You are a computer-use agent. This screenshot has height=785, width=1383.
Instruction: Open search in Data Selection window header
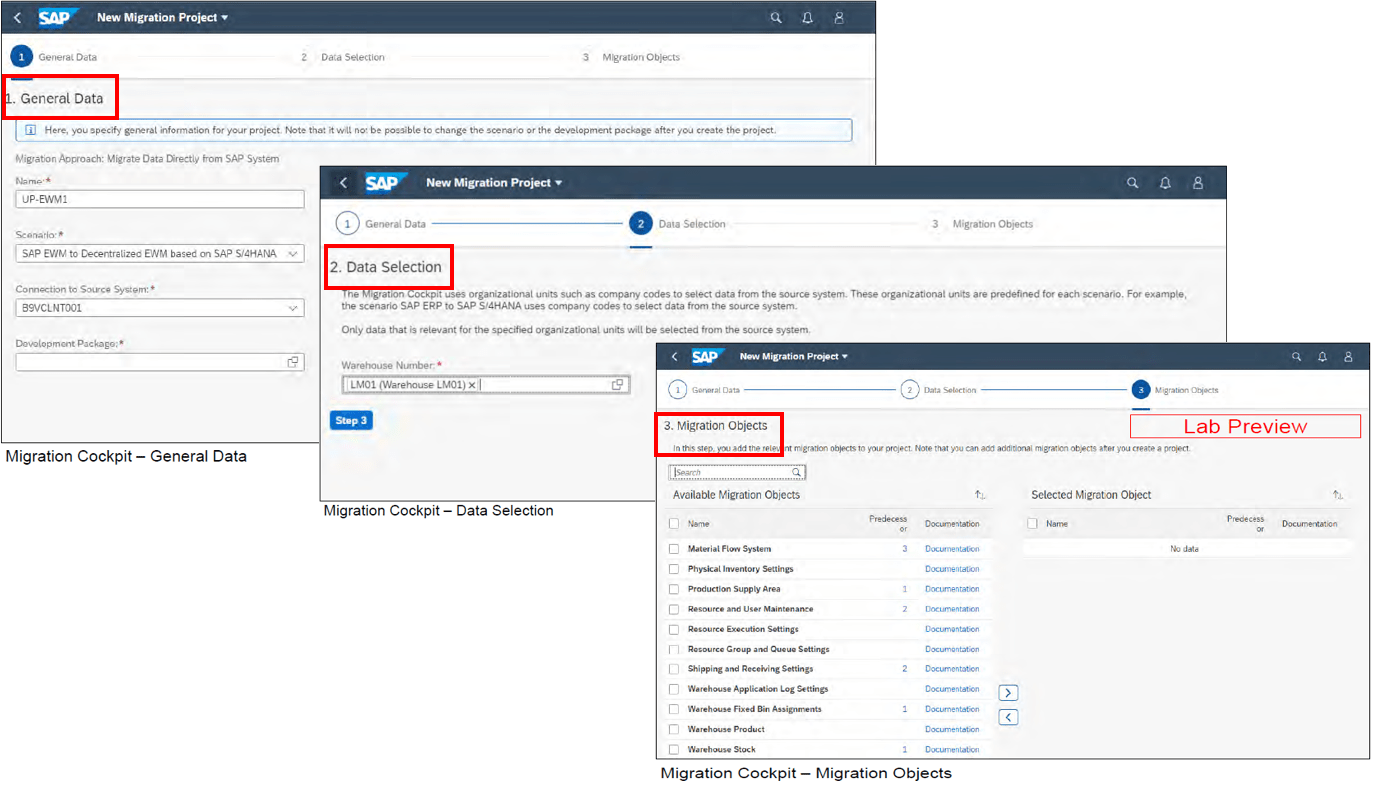click(x=1132, y=183)
